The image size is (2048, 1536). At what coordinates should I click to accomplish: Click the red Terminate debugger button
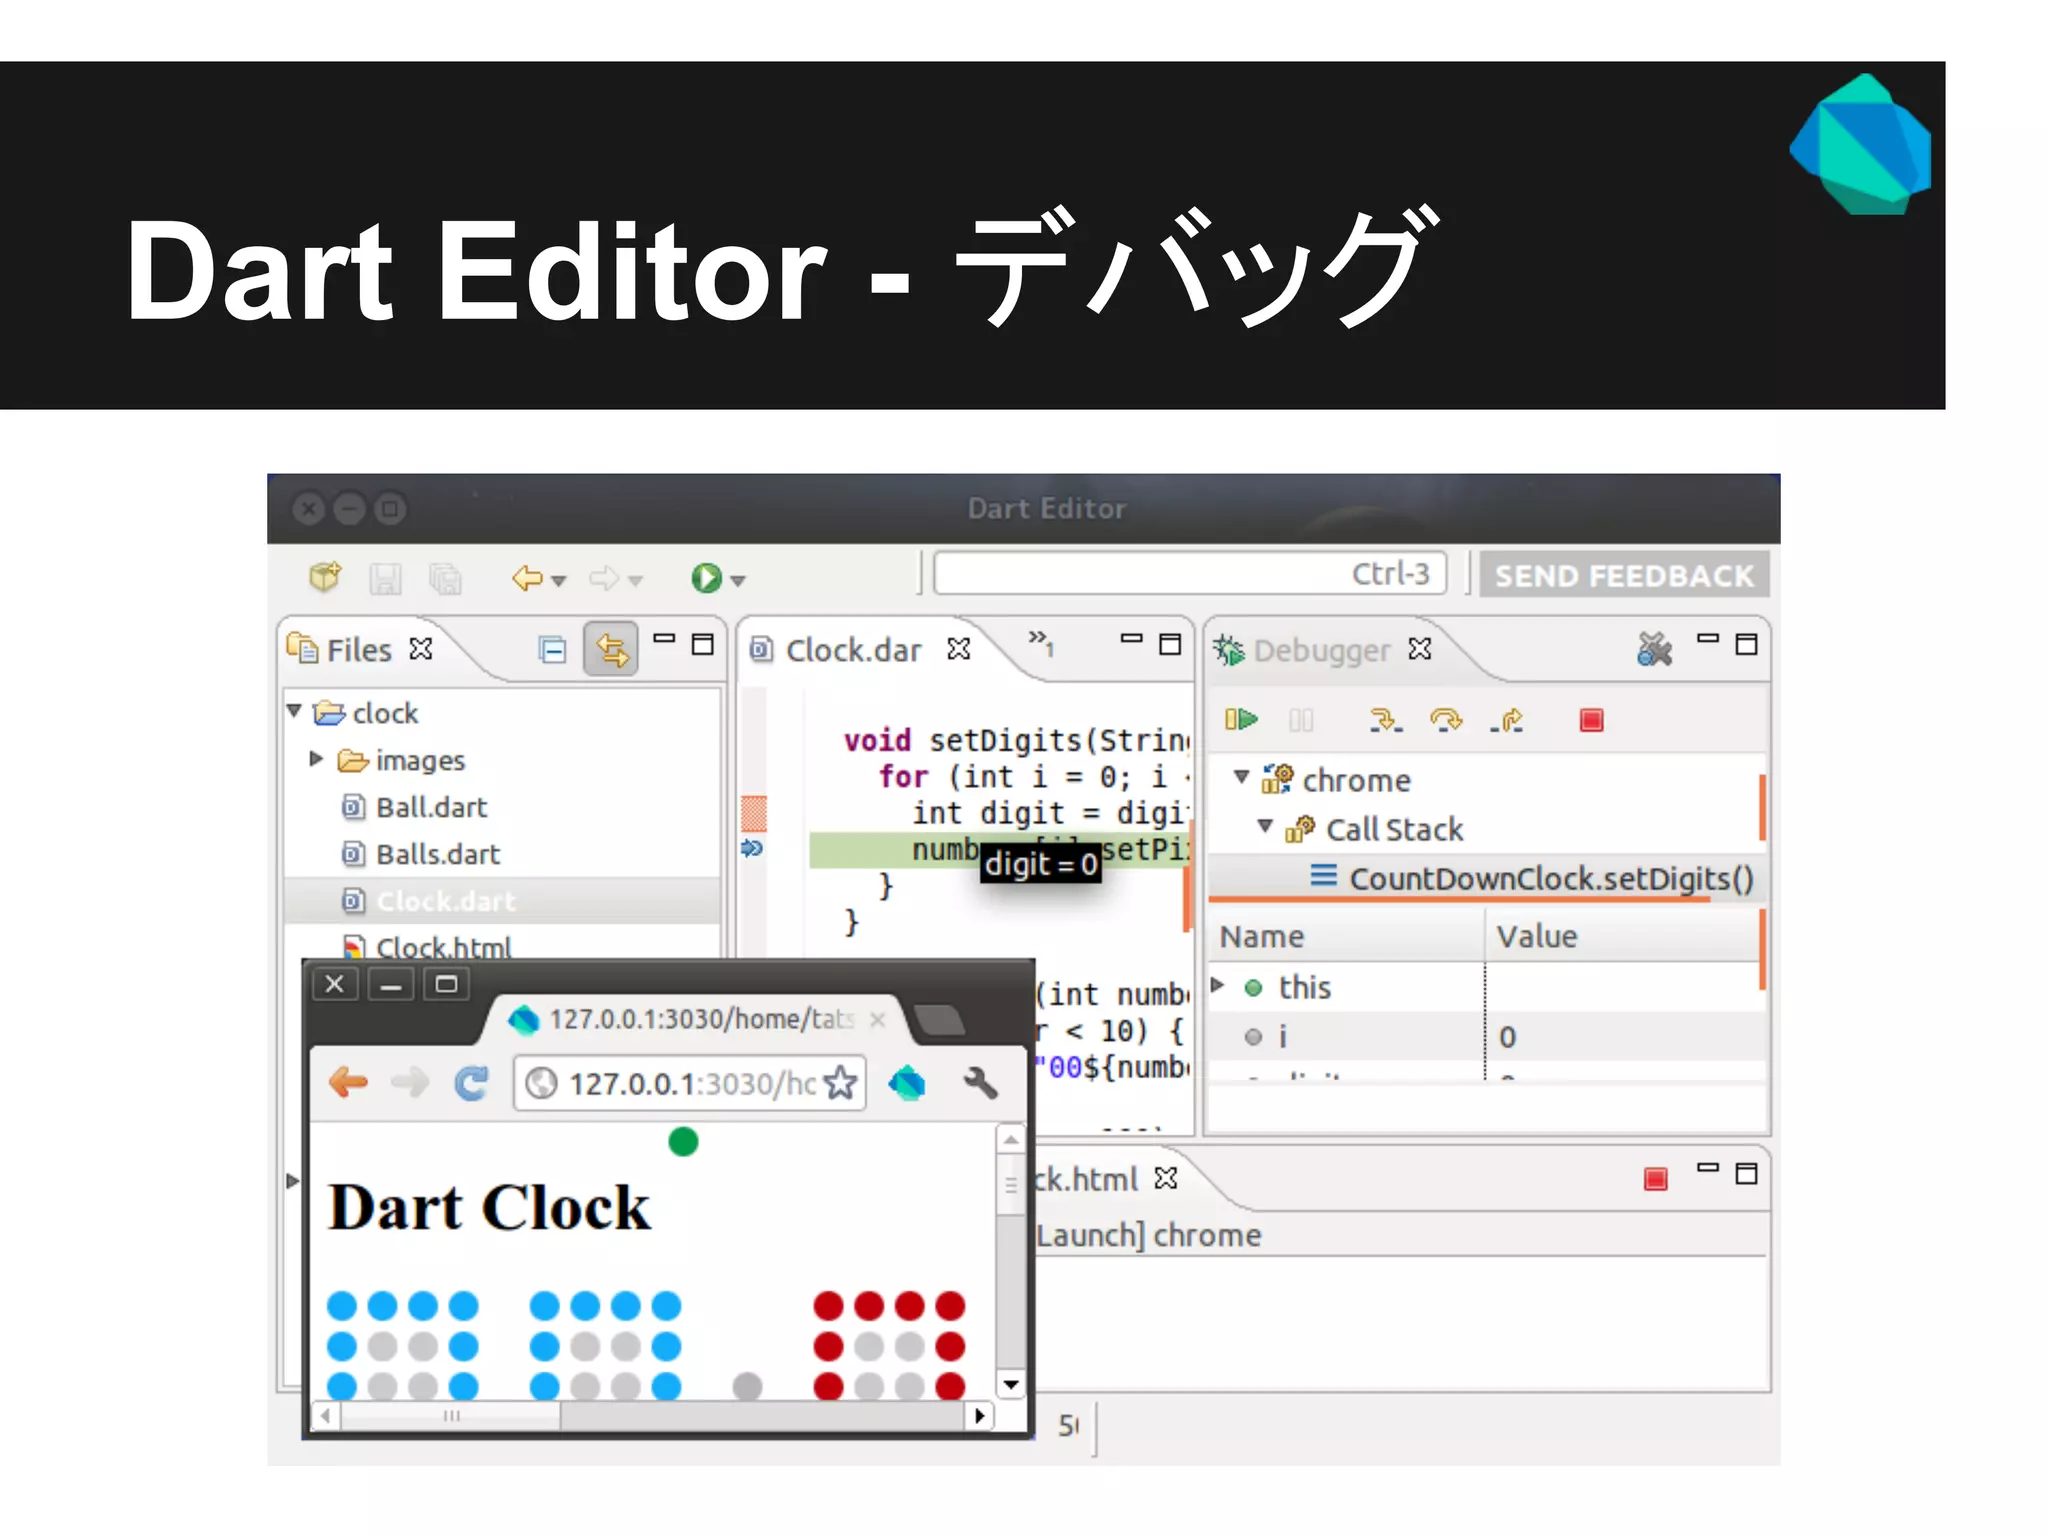pyautogui.click(x=1591, y=720)
